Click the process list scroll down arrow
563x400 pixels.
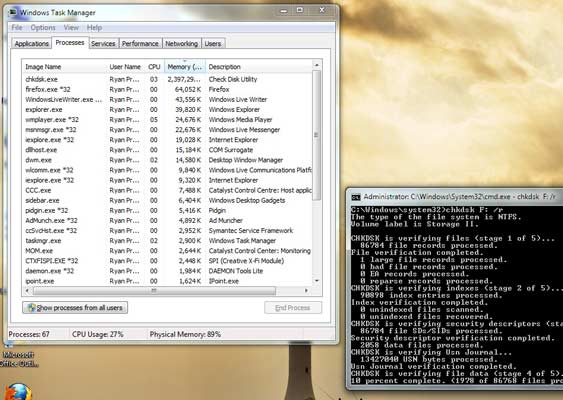[316, 281]
